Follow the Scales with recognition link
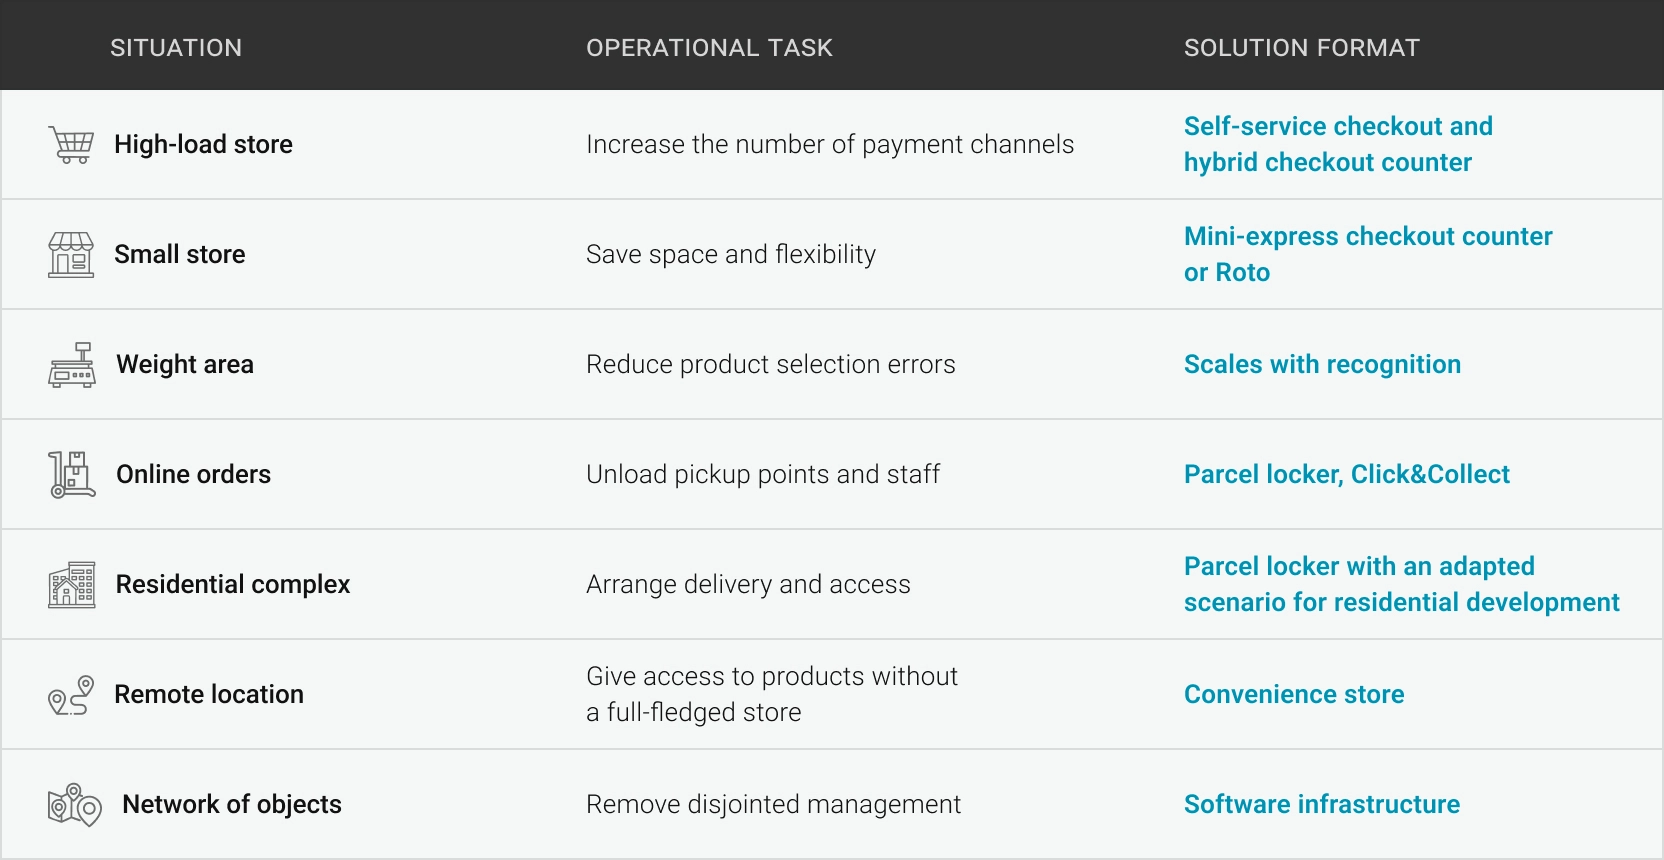This screenshot has width=1664, height=860. coord(1322,364)
